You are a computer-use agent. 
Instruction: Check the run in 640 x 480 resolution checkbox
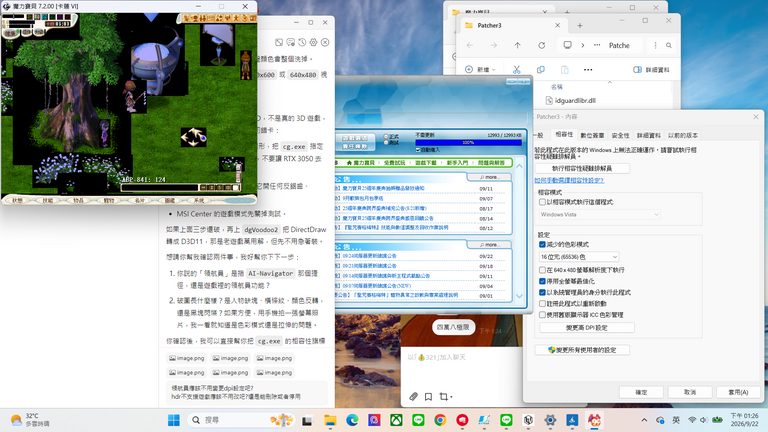(x=542, y=270)
